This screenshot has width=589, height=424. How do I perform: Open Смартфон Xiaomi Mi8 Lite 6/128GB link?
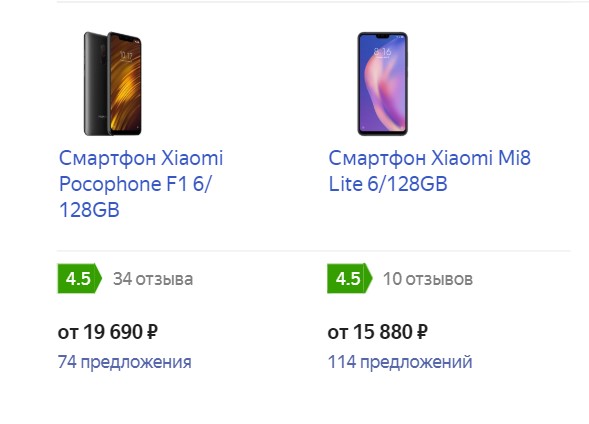pyautogui.click(x=429, y=171)
